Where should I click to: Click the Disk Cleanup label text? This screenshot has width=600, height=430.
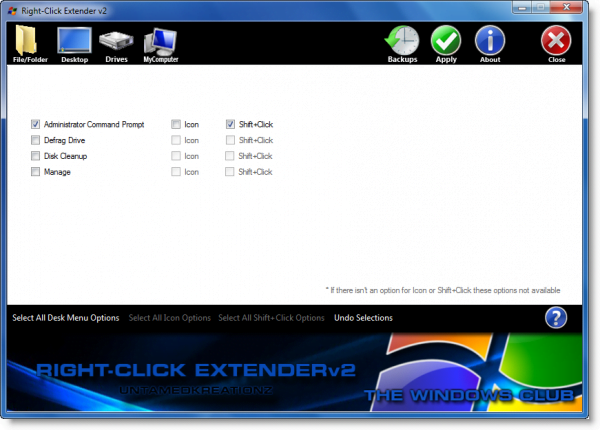(65, 156)
